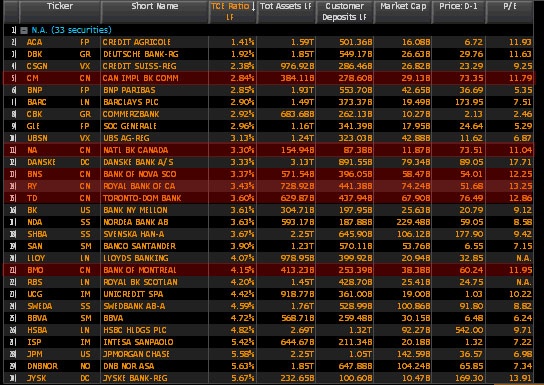The image size is (544, 385).
Task: Select the BANK OF MONTREAL row
Action: tap(268, 270)
